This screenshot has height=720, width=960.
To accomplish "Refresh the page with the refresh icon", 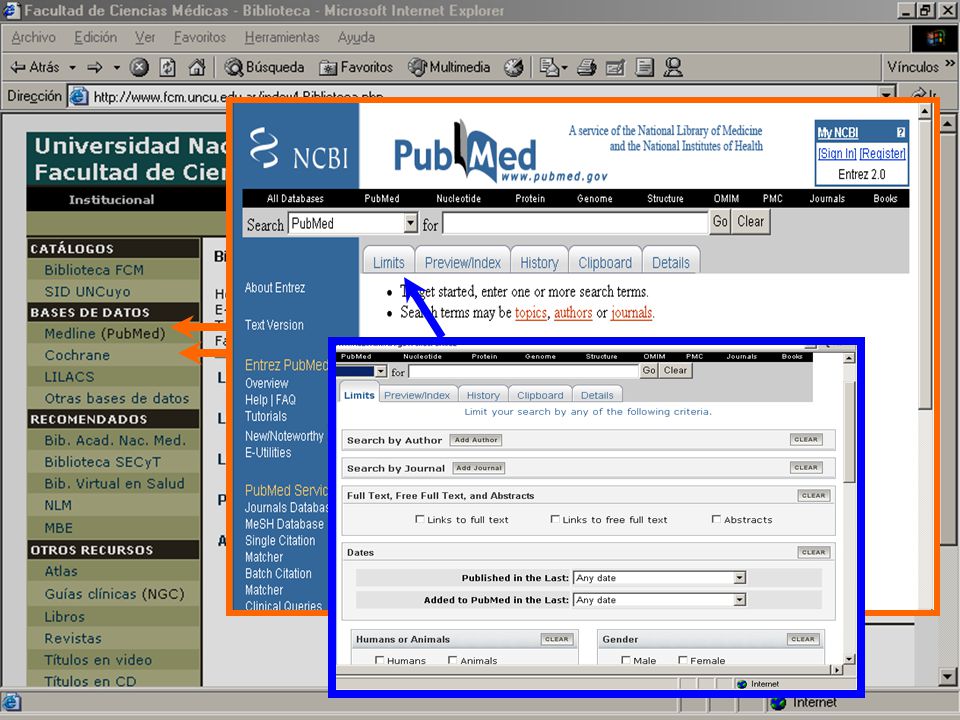I will (168, 67).
